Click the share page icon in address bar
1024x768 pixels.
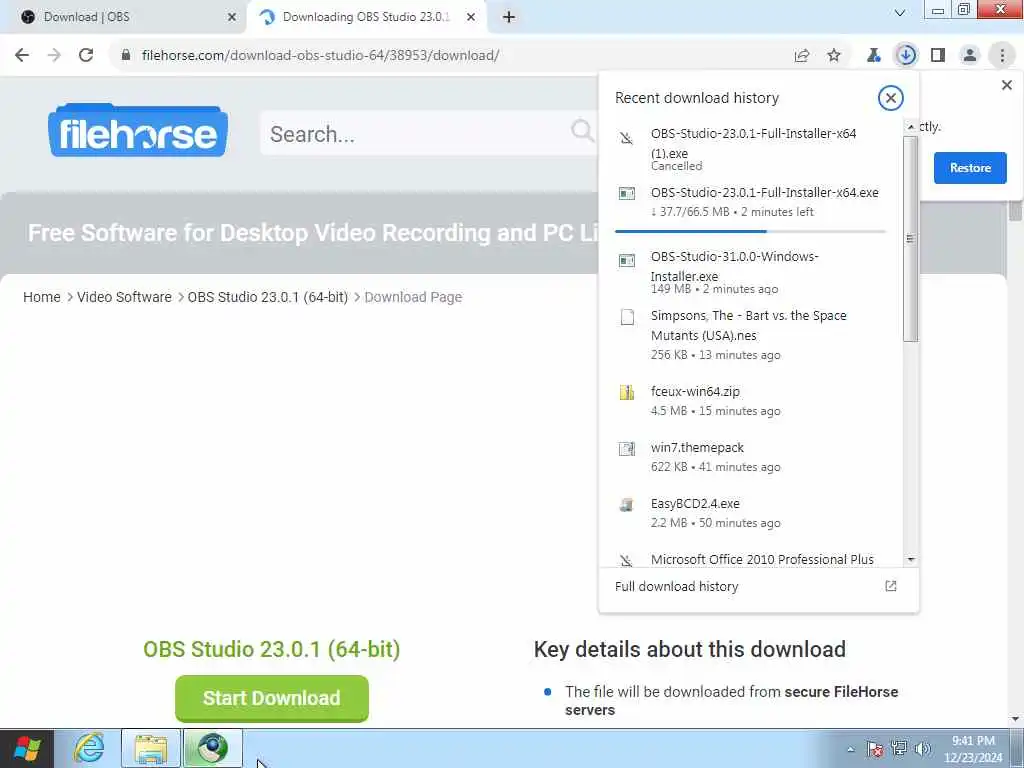(802, 56)
